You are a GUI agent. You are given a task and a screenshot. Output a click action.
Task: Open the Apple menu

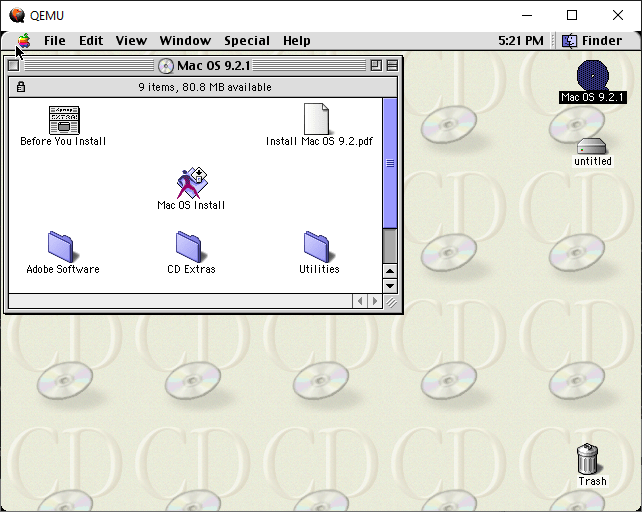click(23, 41)
